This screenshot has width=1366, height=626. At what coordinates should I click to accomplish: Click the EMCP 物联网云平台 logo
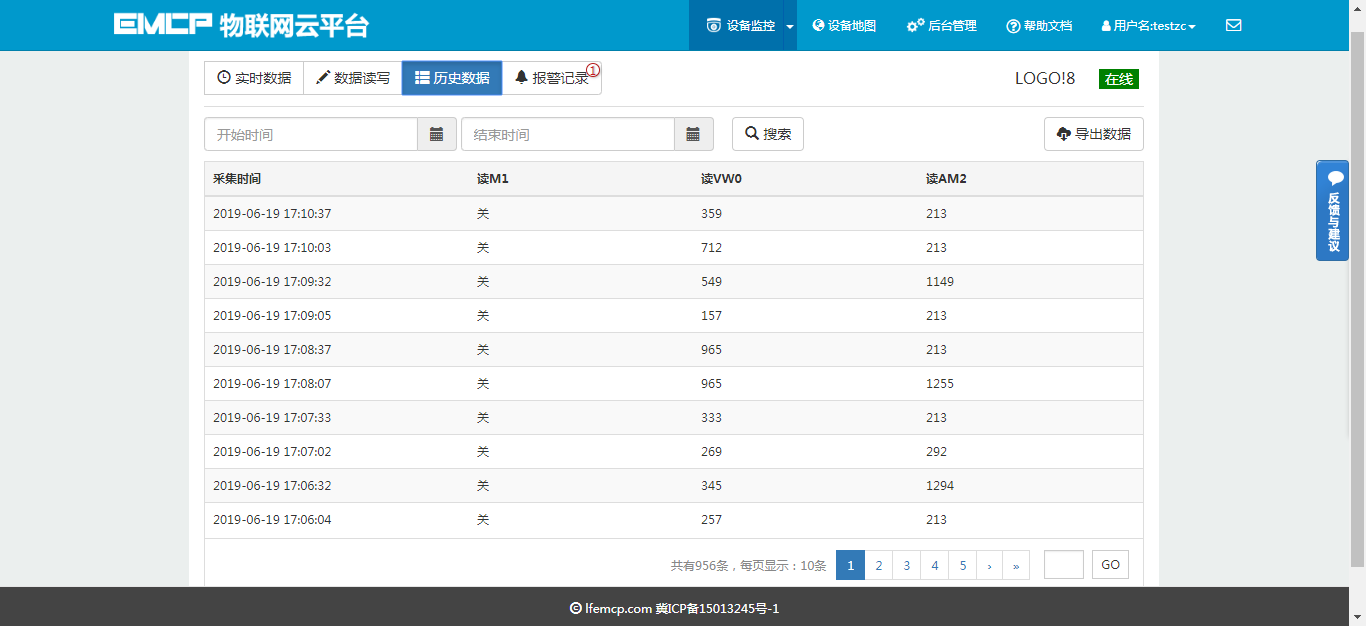[241, 25]
